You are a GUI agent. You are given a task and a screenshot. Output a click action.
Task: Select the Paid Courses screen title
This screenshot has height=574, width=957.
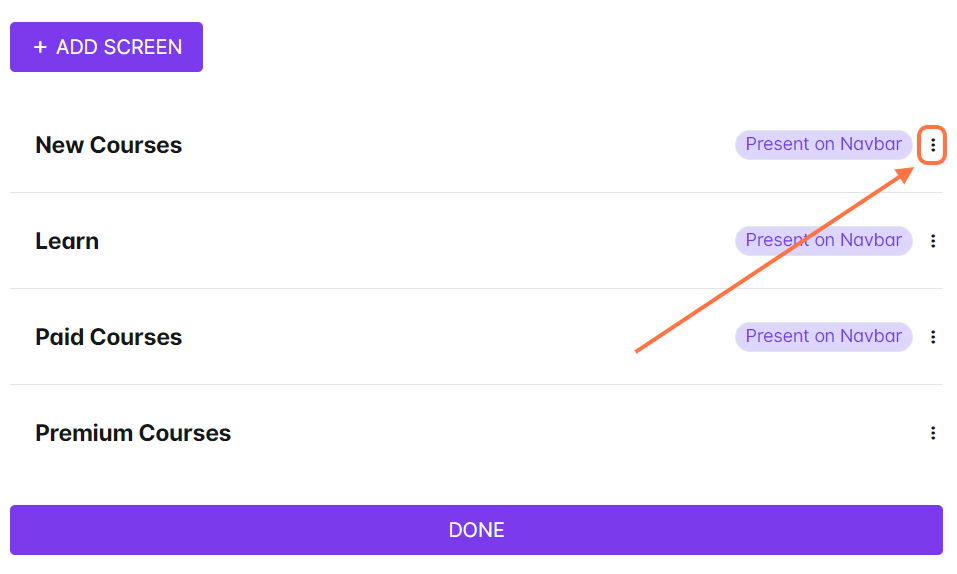pyautogui.click(x=109, y=337)
